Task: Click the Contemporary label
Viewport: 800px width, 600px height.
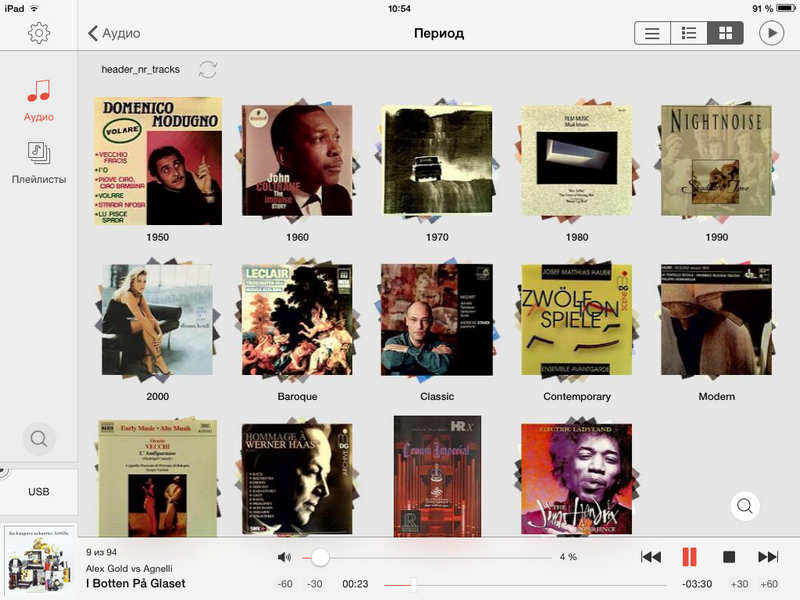Action: [x=577, y=396]
